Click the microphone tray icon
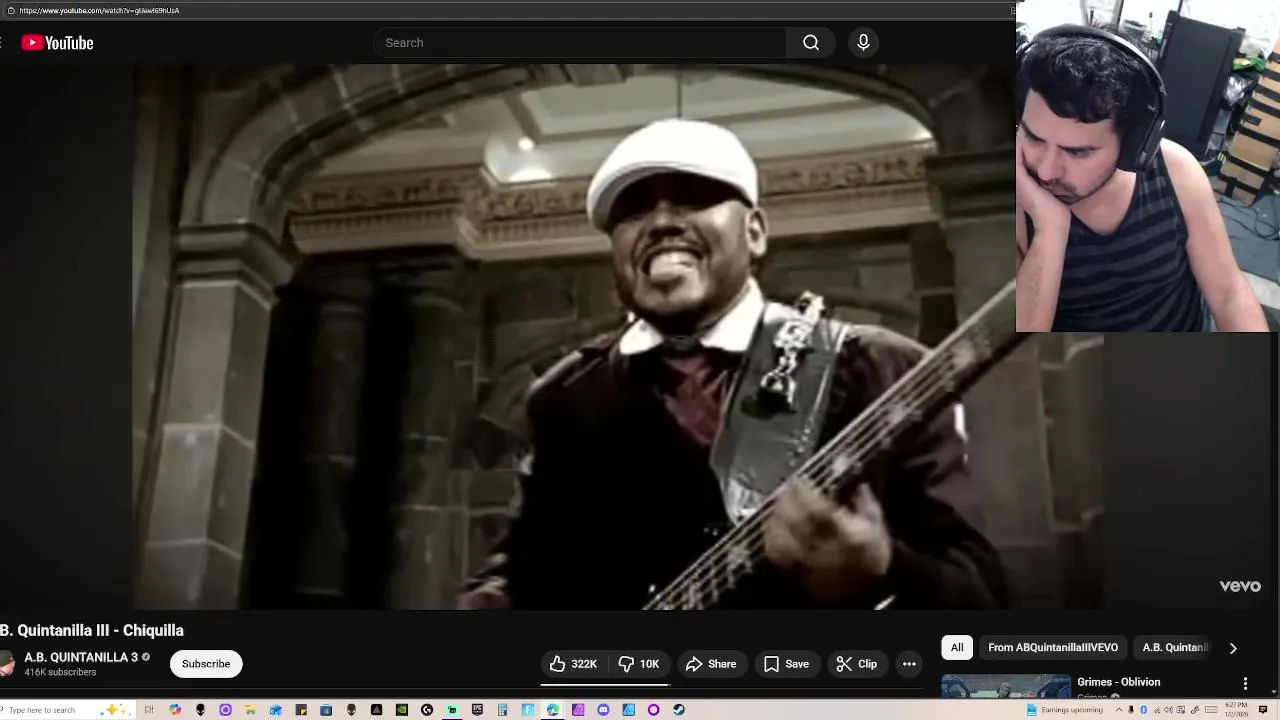The height and width of the screenshot is (720, 1280). [1131, 710]
